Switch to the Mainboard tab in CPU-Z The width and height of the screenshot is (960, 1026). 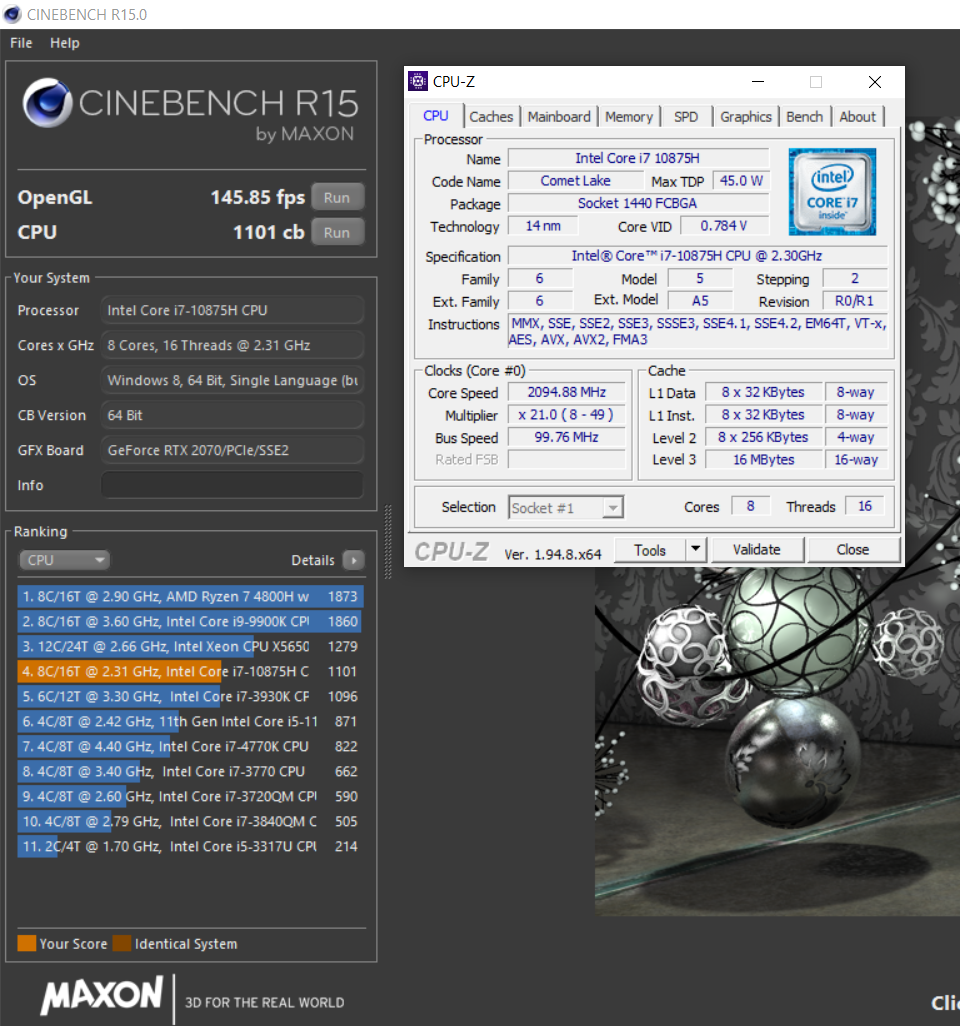coord(559,116)
